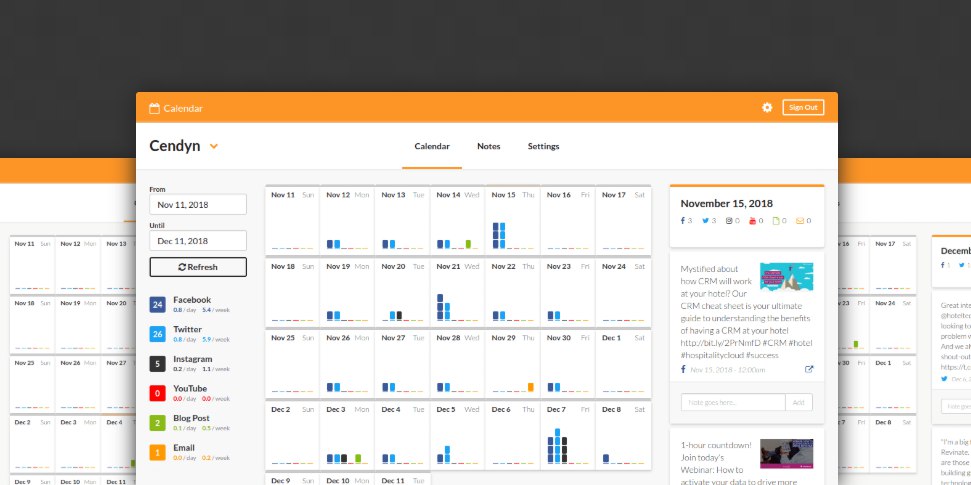The width and height of the screenshot is (971, 485).
Task: Toggle the YouTube channel badge showing 0
Action: click(x=157, y=393)
